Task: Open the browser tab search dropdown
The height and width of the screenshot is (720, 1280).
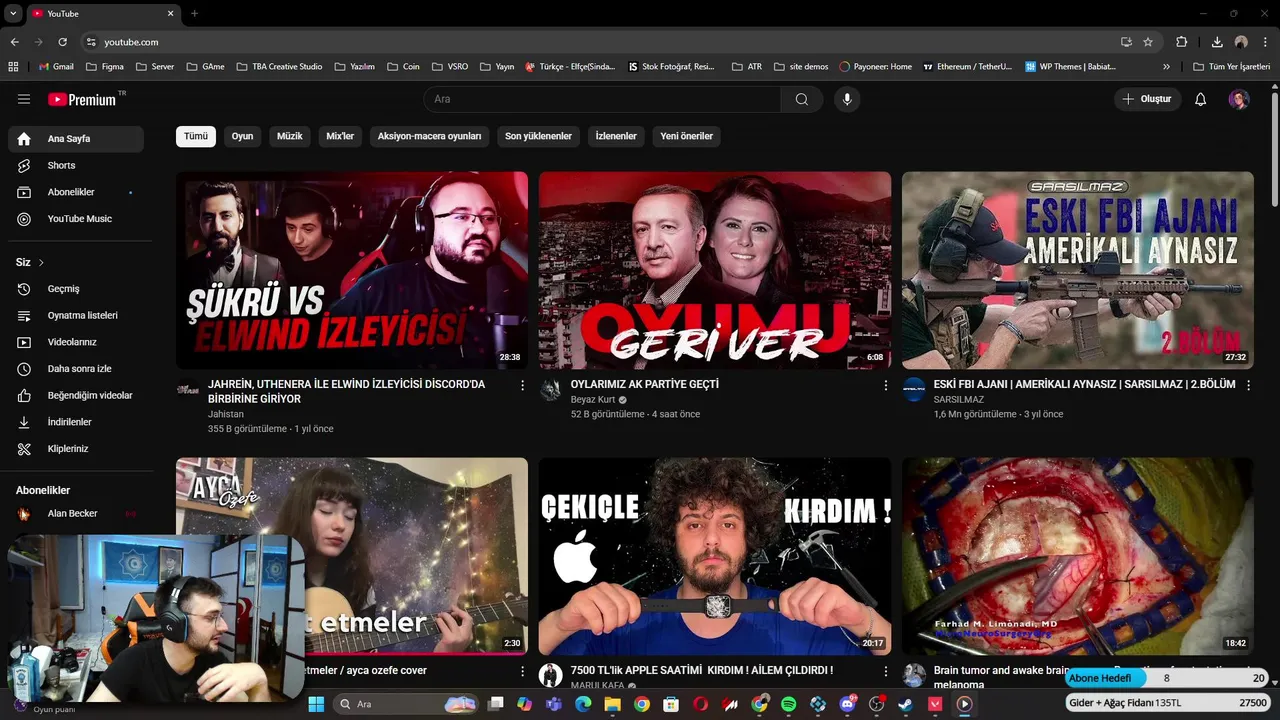Action: coord(13,13)
